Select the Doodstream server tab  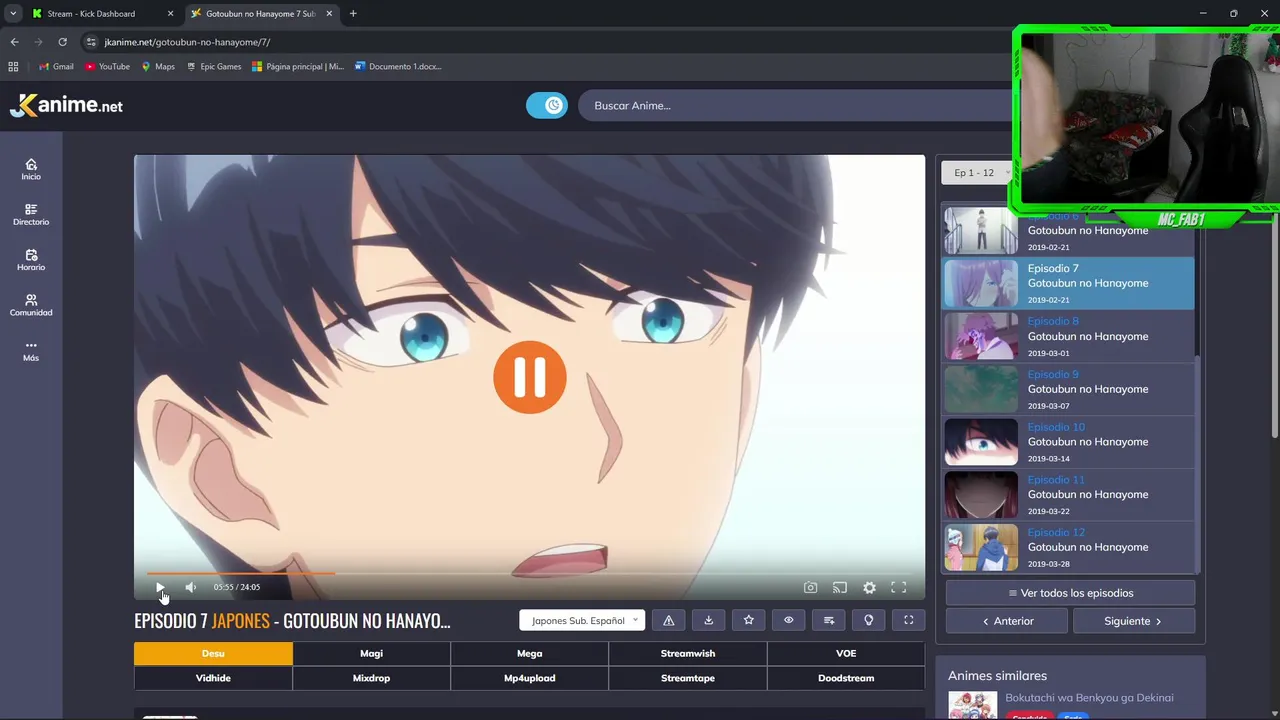coord(846,678)
